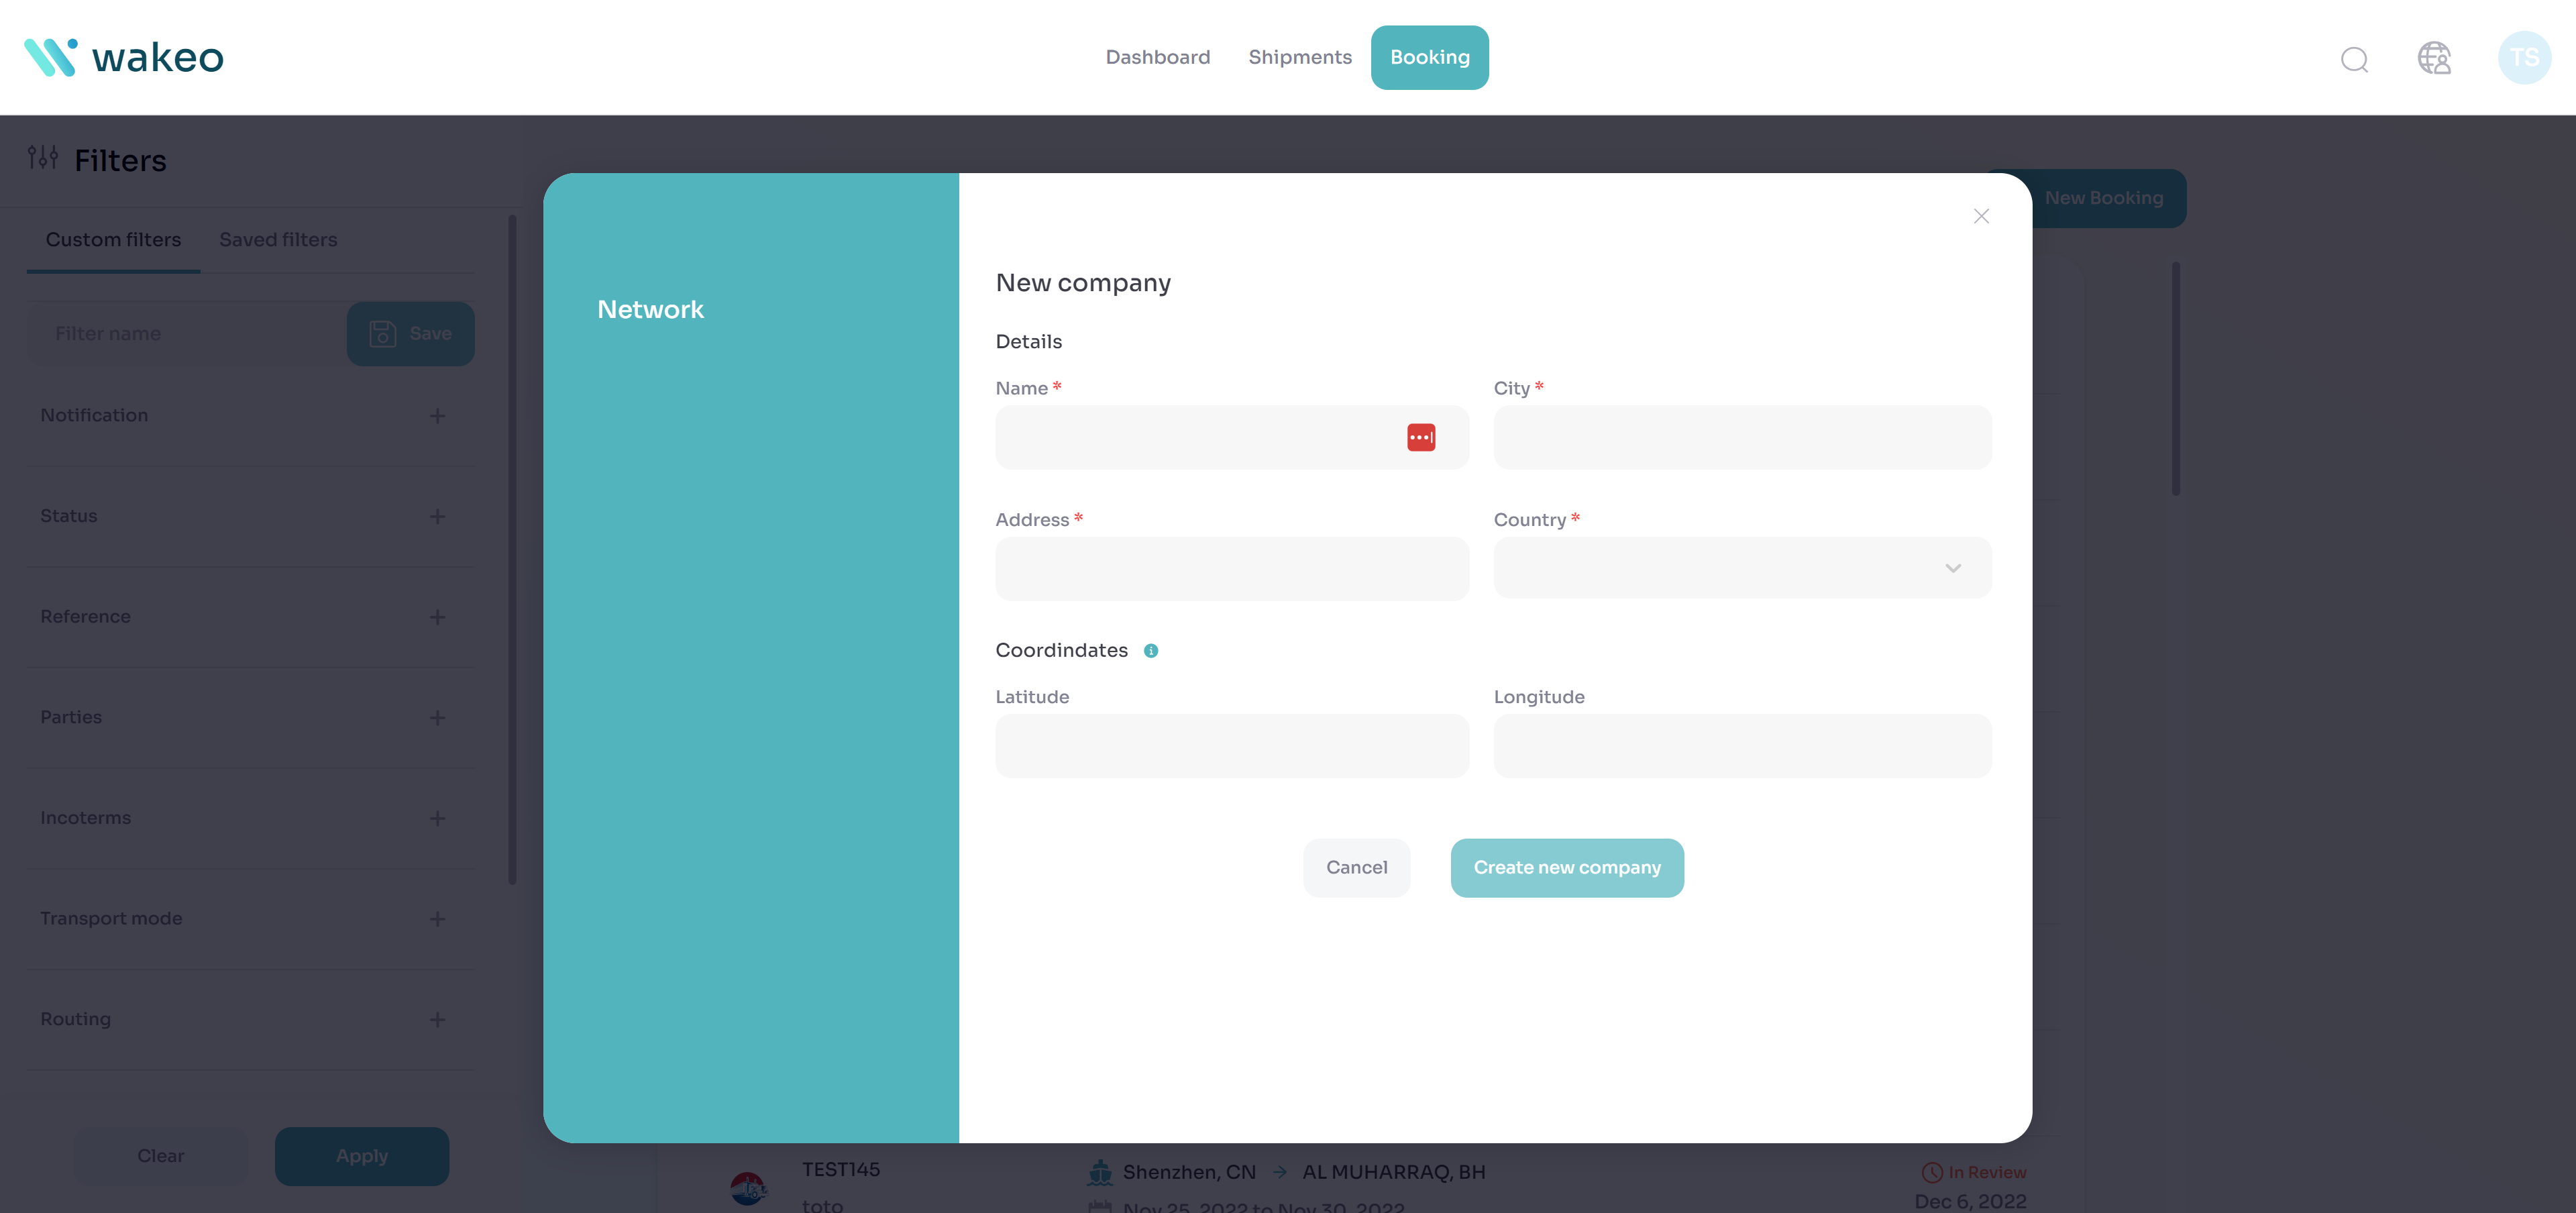Viewport: 2576px width, 1213px height.
Task: Open the TS user avatar menu
Action: [x=2523, y=58]
